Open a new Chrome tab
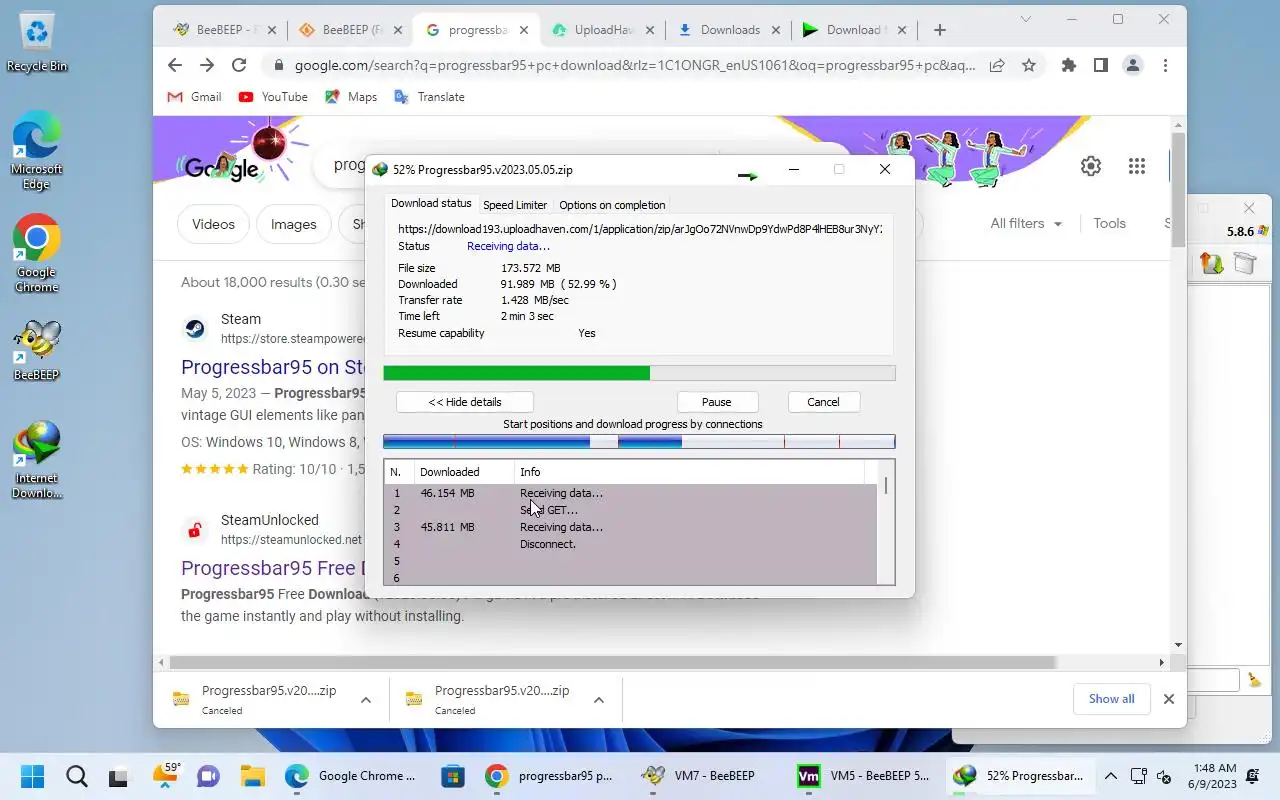 coord(939,30)
